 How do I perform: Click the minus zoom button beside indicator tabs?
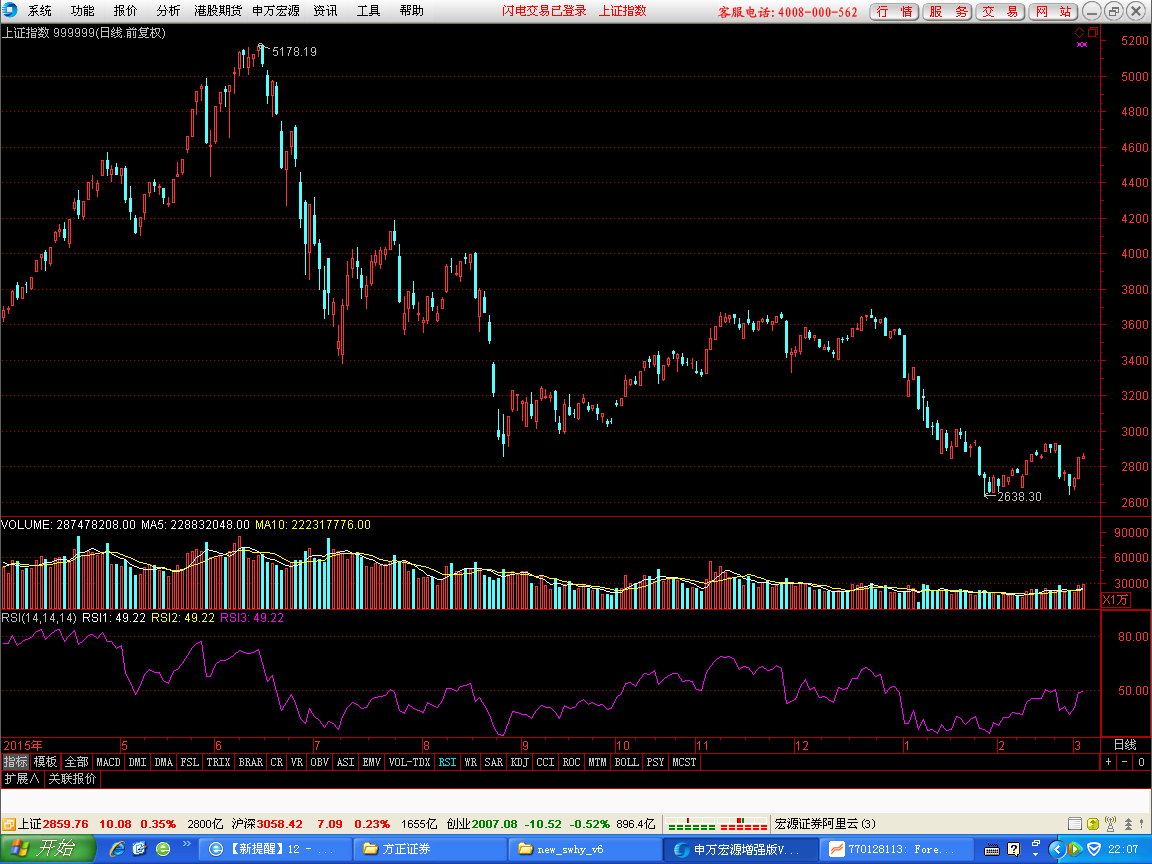(1125, 763)
